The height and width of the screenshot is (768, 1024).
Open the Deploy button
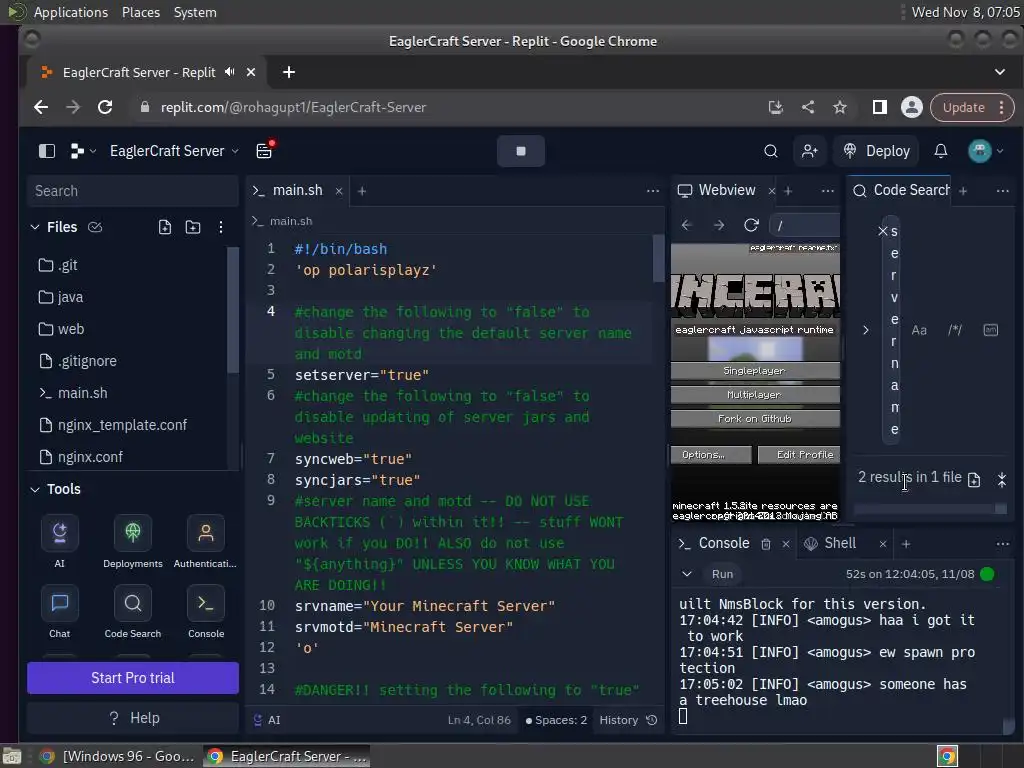(876, 152)
